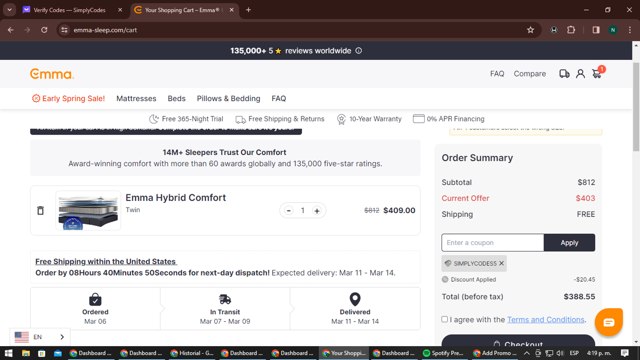Switch to Add Promo Chrome window in taskbar

494,353
